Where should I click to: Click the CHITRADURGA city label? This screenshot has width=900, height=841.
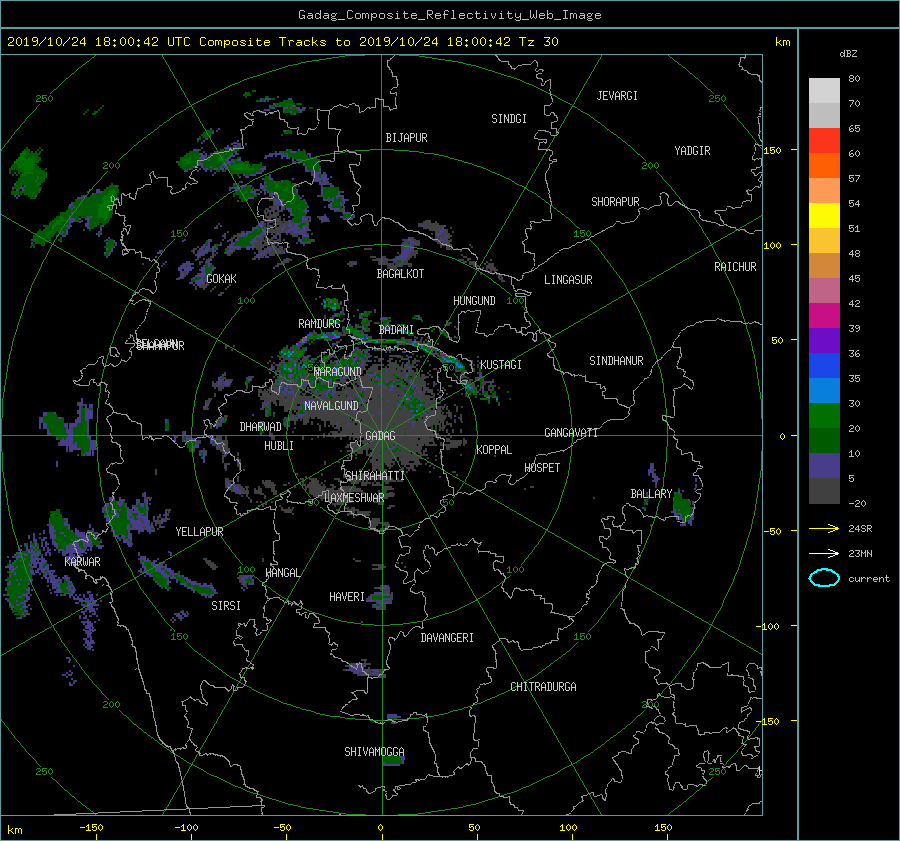[x=543, y=687]
